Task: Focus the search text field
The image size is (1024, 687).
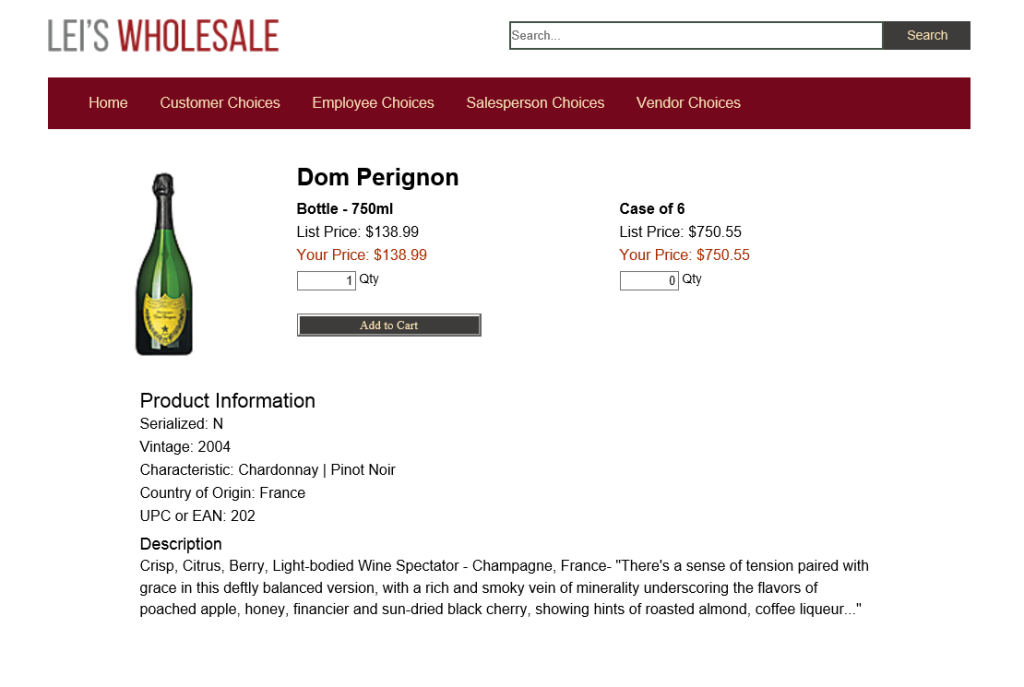Action: [x=695, y=35]
